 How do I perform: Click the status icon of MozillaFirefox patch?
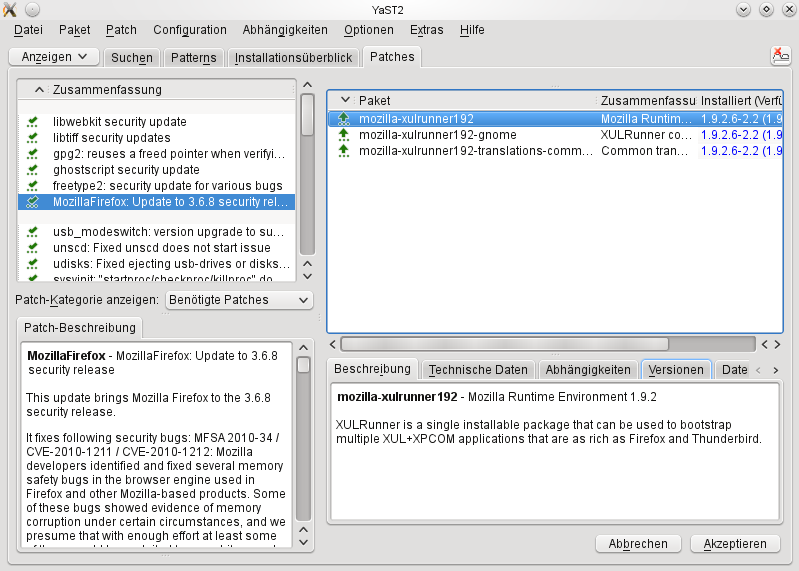pyautogui.click(x=33, y=202)
